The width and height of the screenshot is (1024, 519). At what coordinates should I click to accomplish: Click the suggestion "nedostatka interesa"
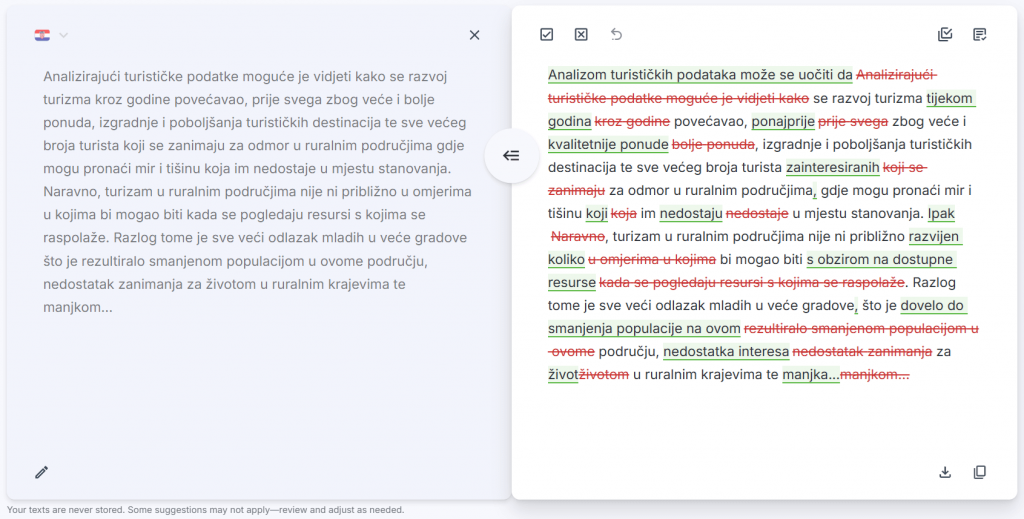(x=725, y=351)
